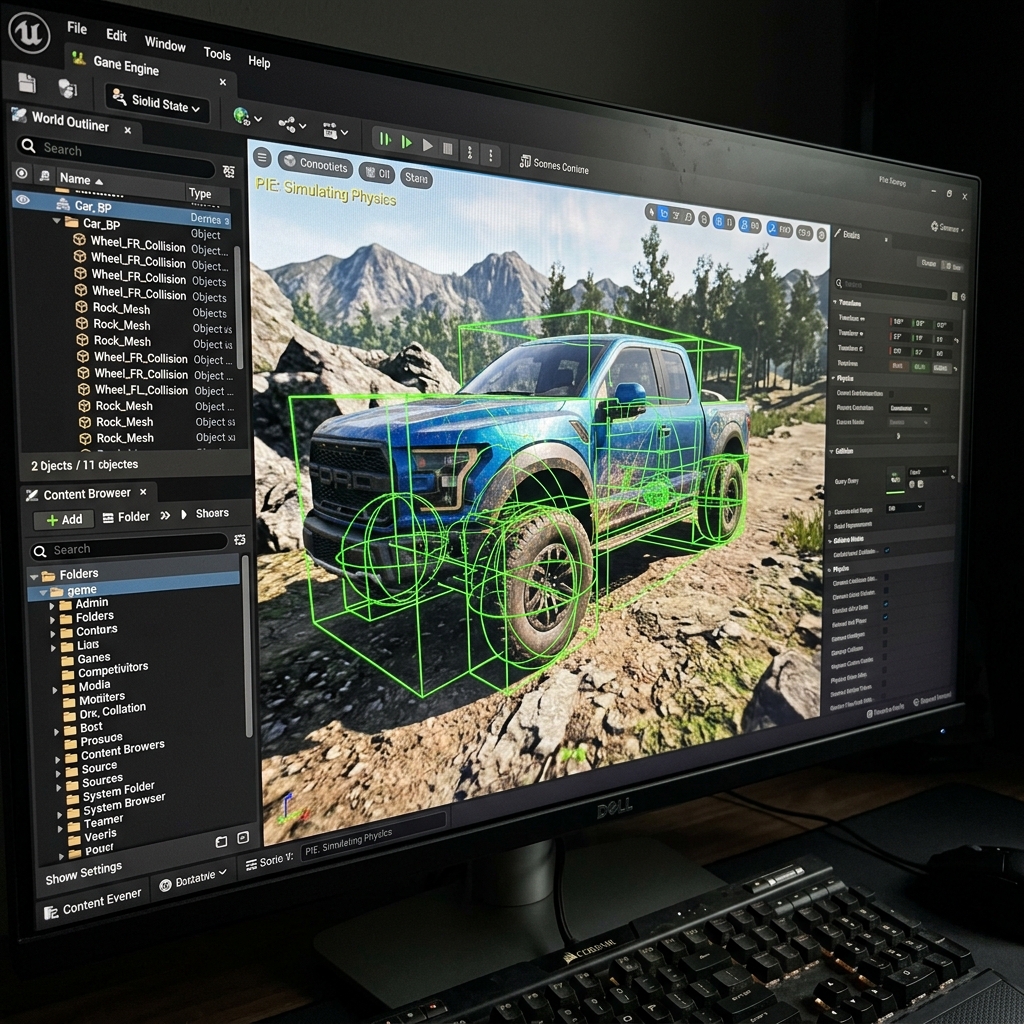1024x1024 pixels.
Task: Open the Window menu
Action: coord(165,44)
